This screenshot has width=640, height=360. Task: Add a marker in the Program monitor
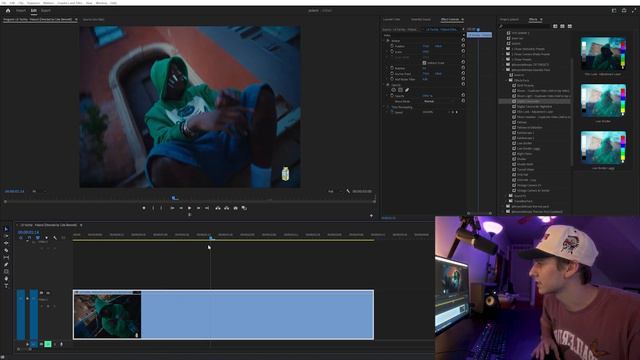pos(144,208)
